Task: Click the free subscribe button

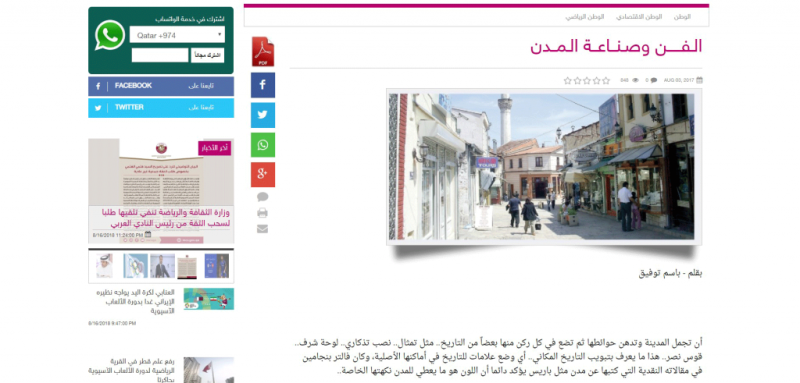Action: 208,55
